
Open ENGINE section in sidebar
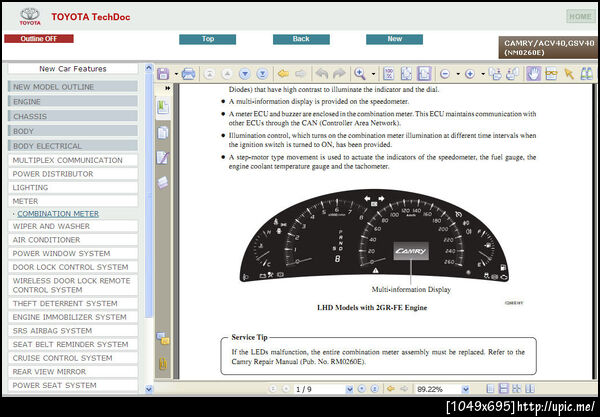pos(73,102)
